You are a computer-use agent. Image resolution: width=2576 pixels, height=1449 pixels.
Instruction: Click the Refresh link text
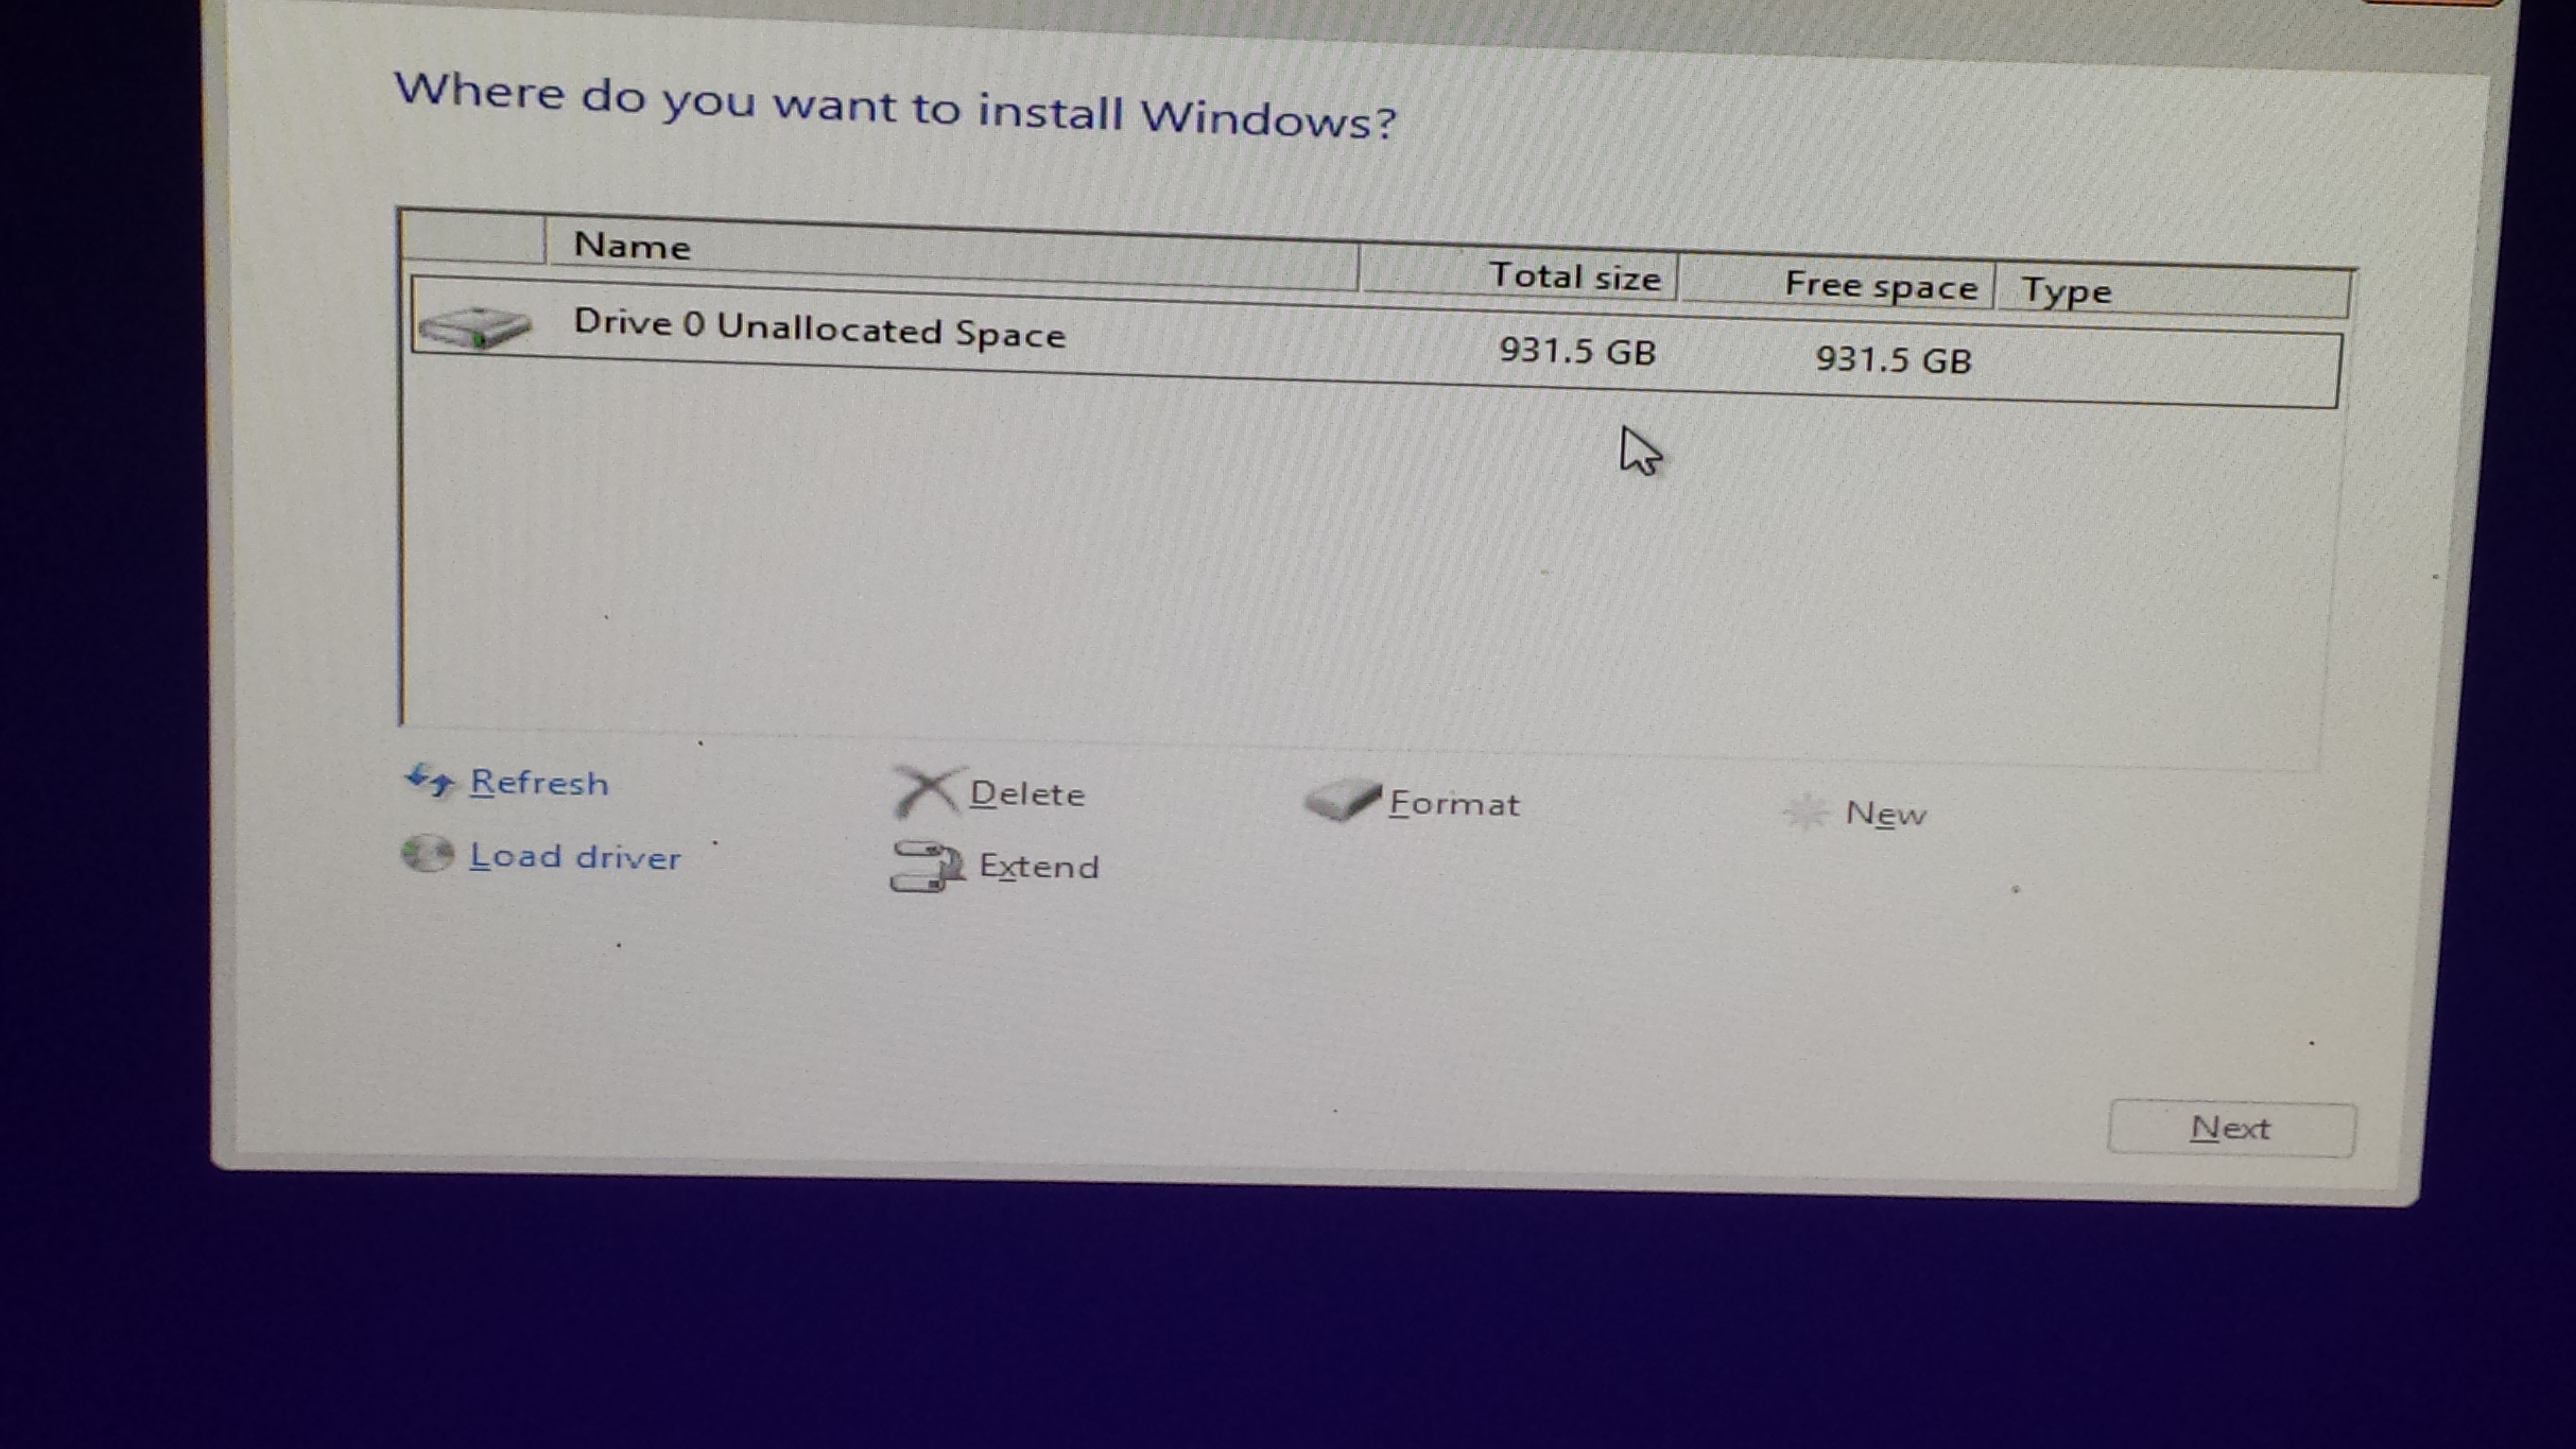[x=539, y=782]
